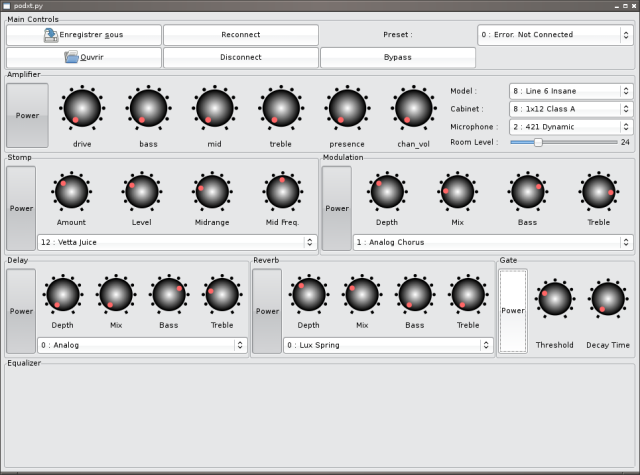Toggle the Gate Power button

pyautogui.click(x=513, y=311)
